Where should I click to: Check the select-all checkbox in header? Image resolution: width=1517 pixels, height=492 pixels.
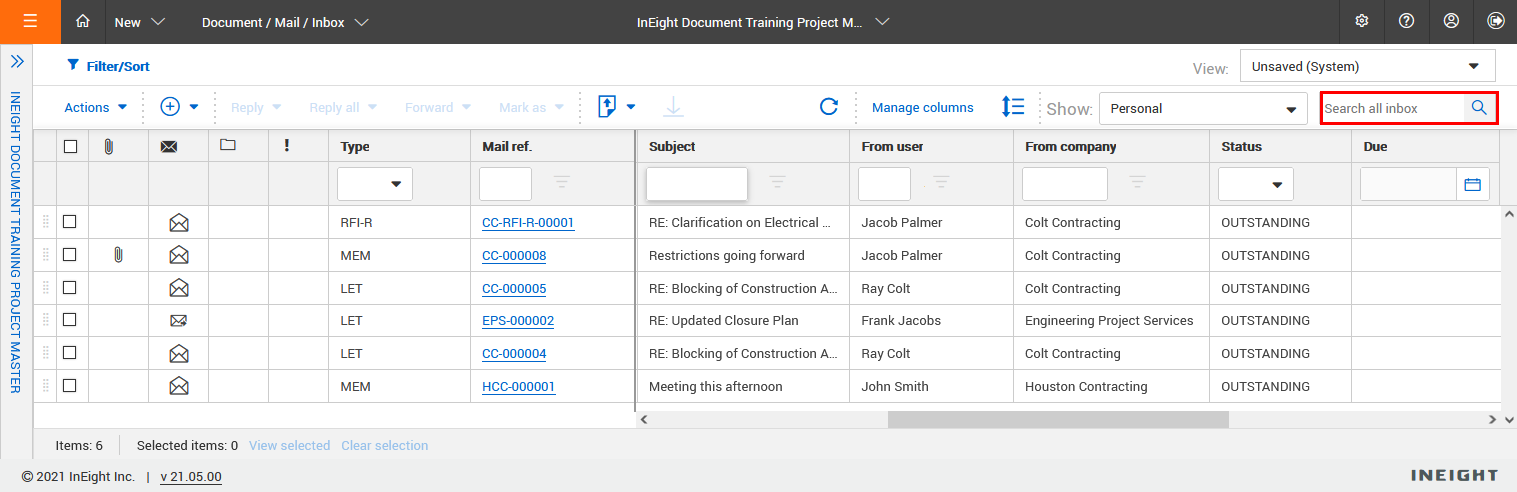click(70, 146)
